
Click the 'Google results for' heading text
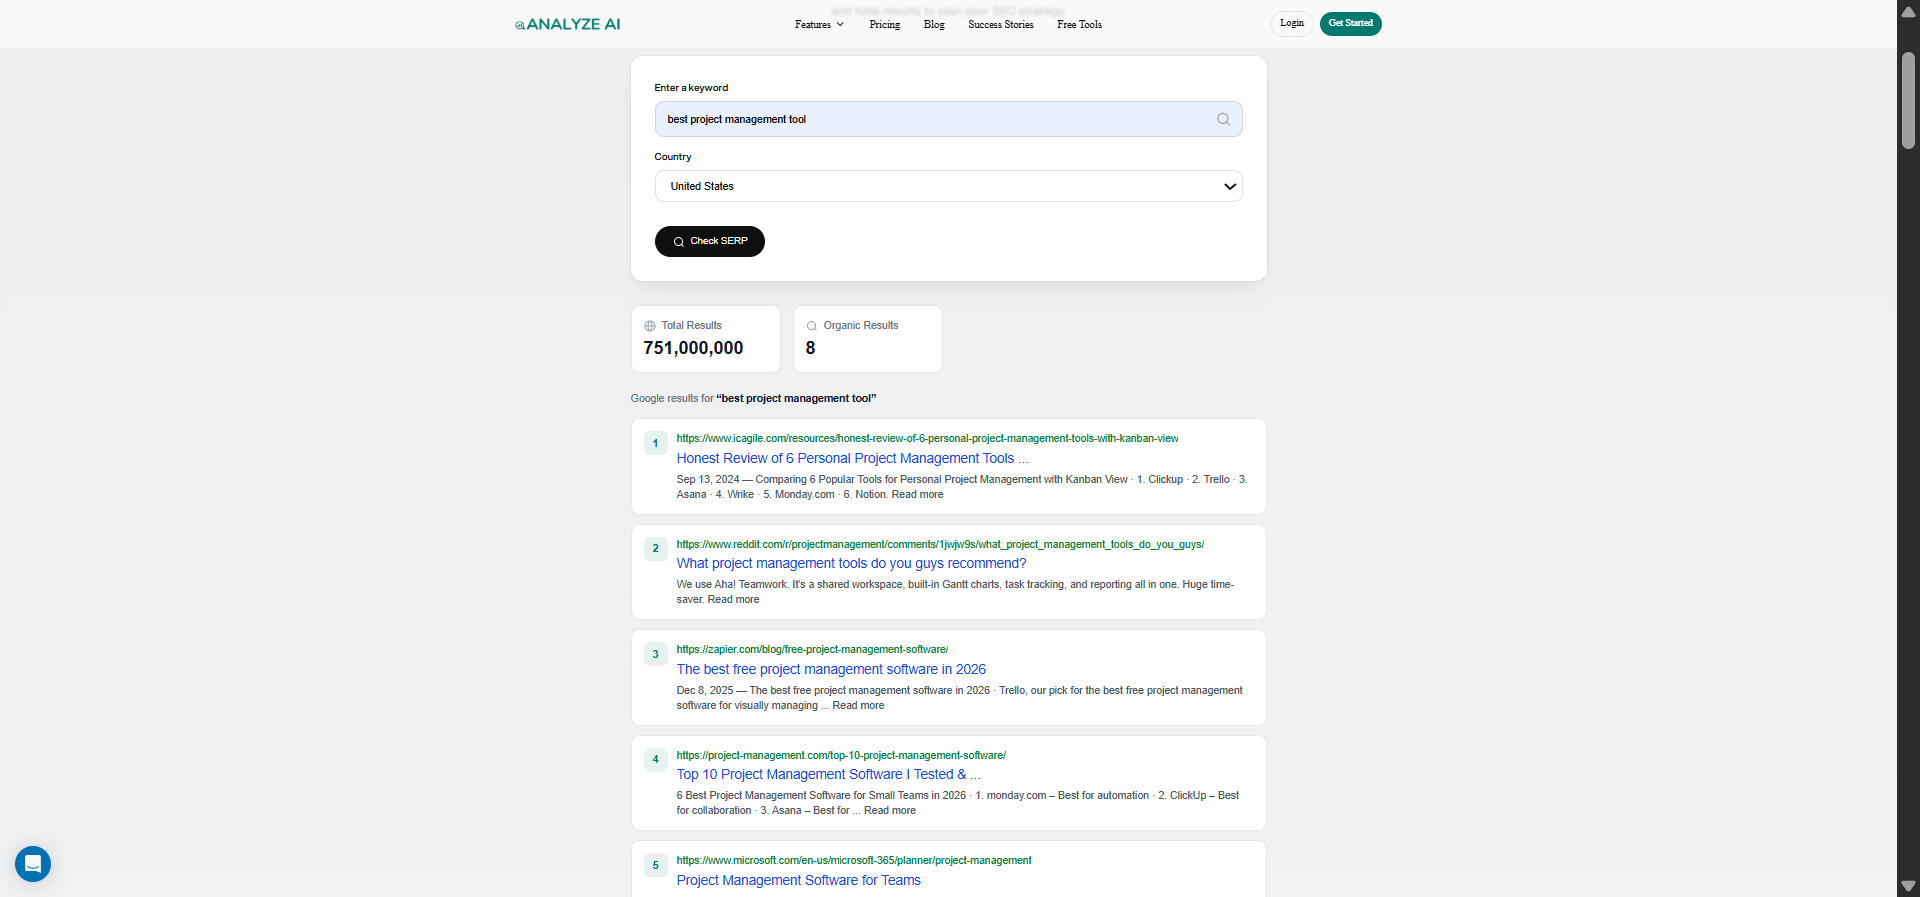(753, 398)
